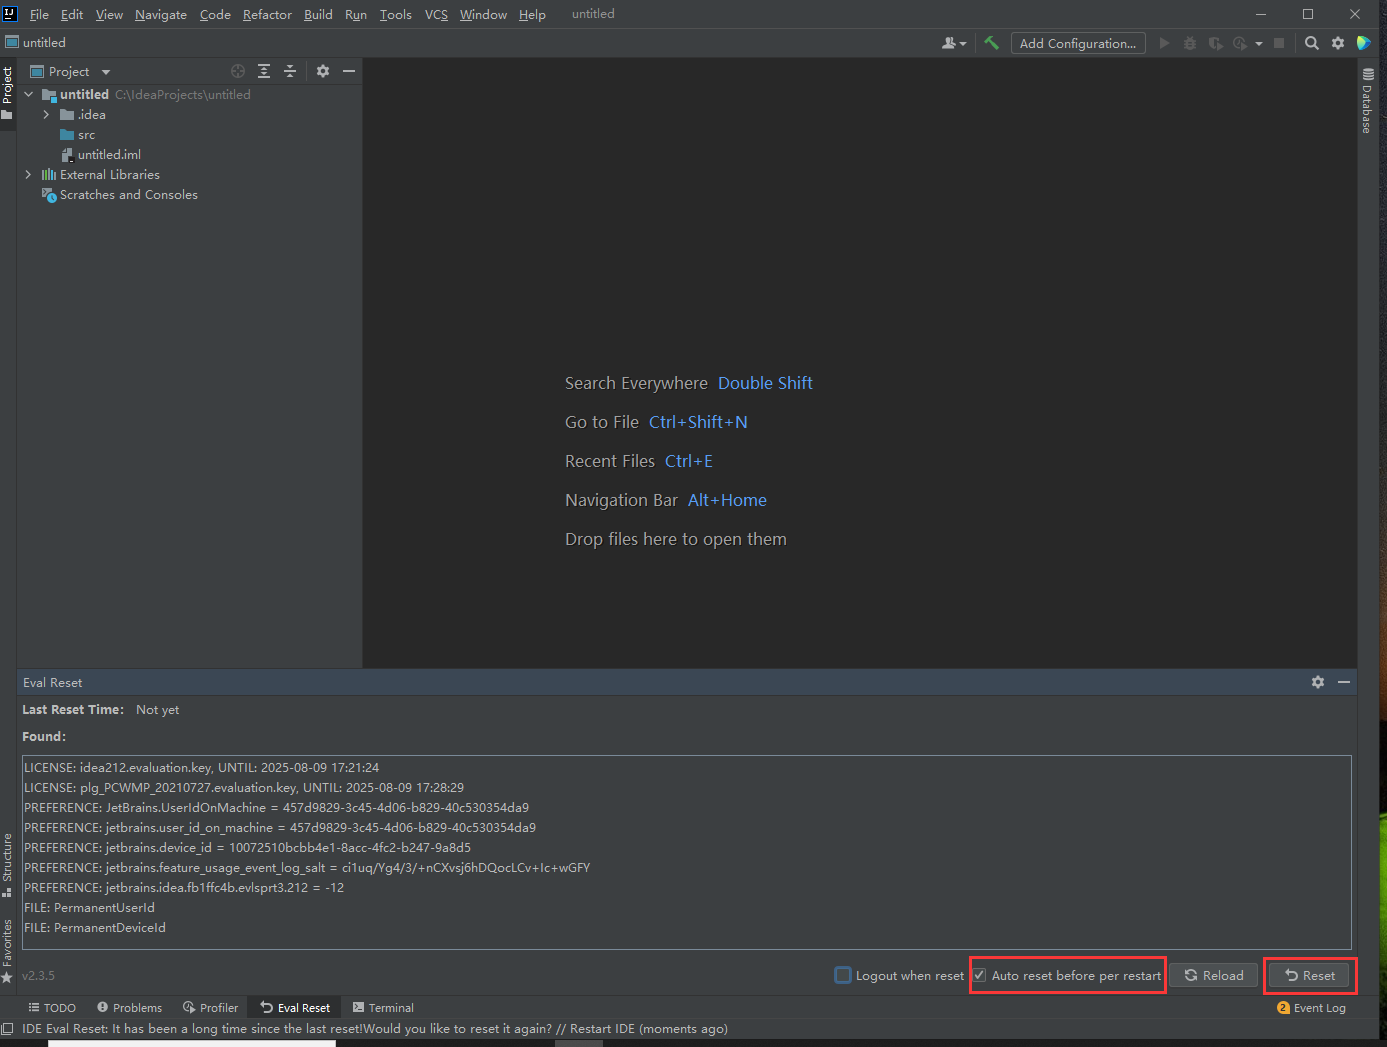Open the VCS menu
Viewport: 1387px width, 1047px height.
(436, 14)
